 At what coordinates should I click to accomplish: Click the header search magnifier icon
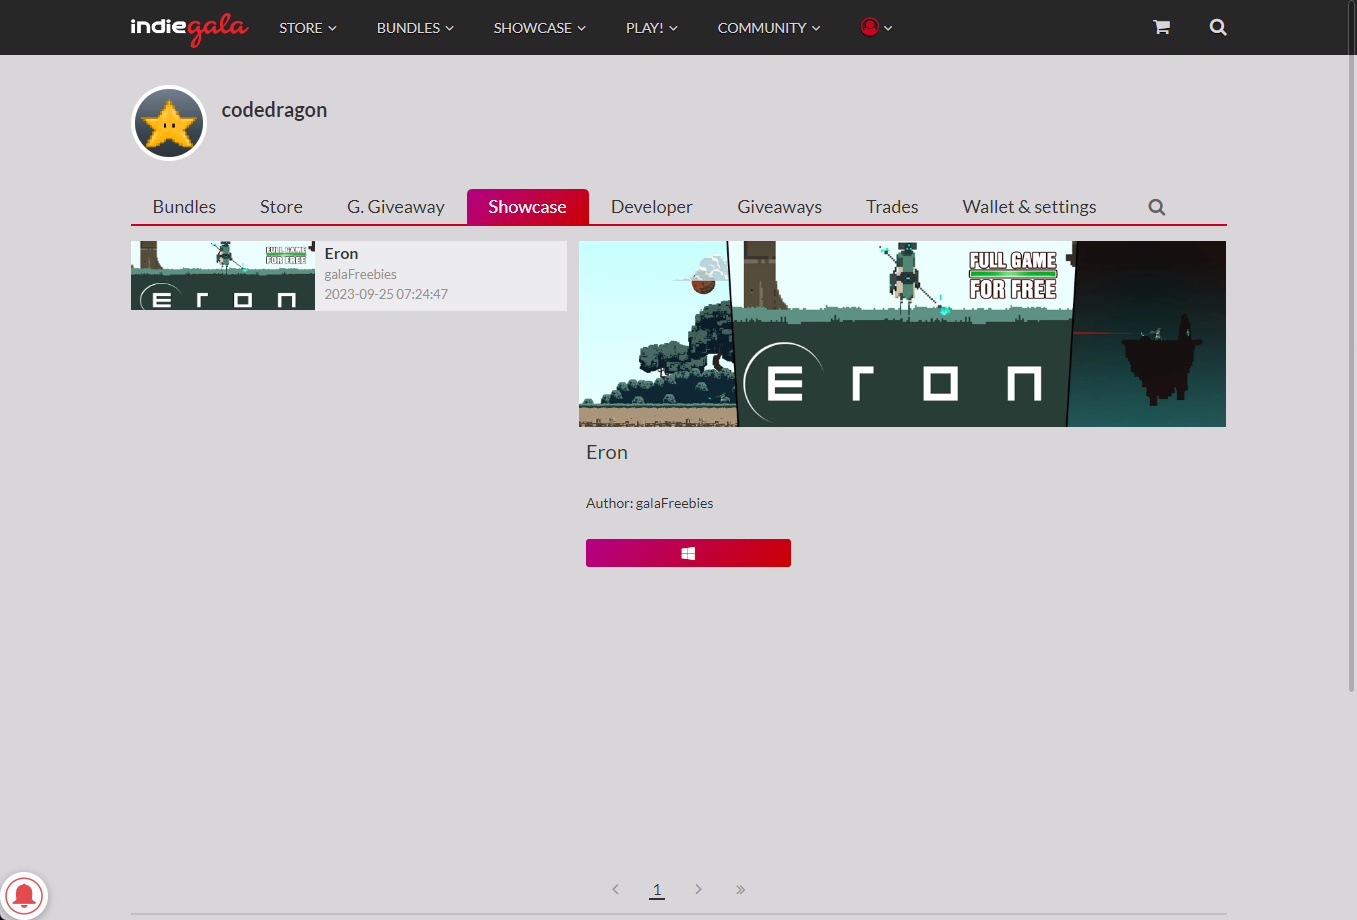tap(1218, 27)
